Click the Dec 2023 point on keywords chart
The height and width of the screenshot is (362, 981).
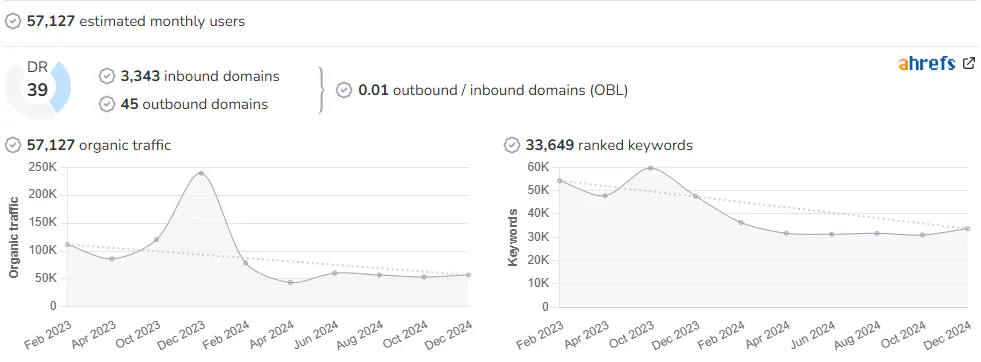point(696,196)
